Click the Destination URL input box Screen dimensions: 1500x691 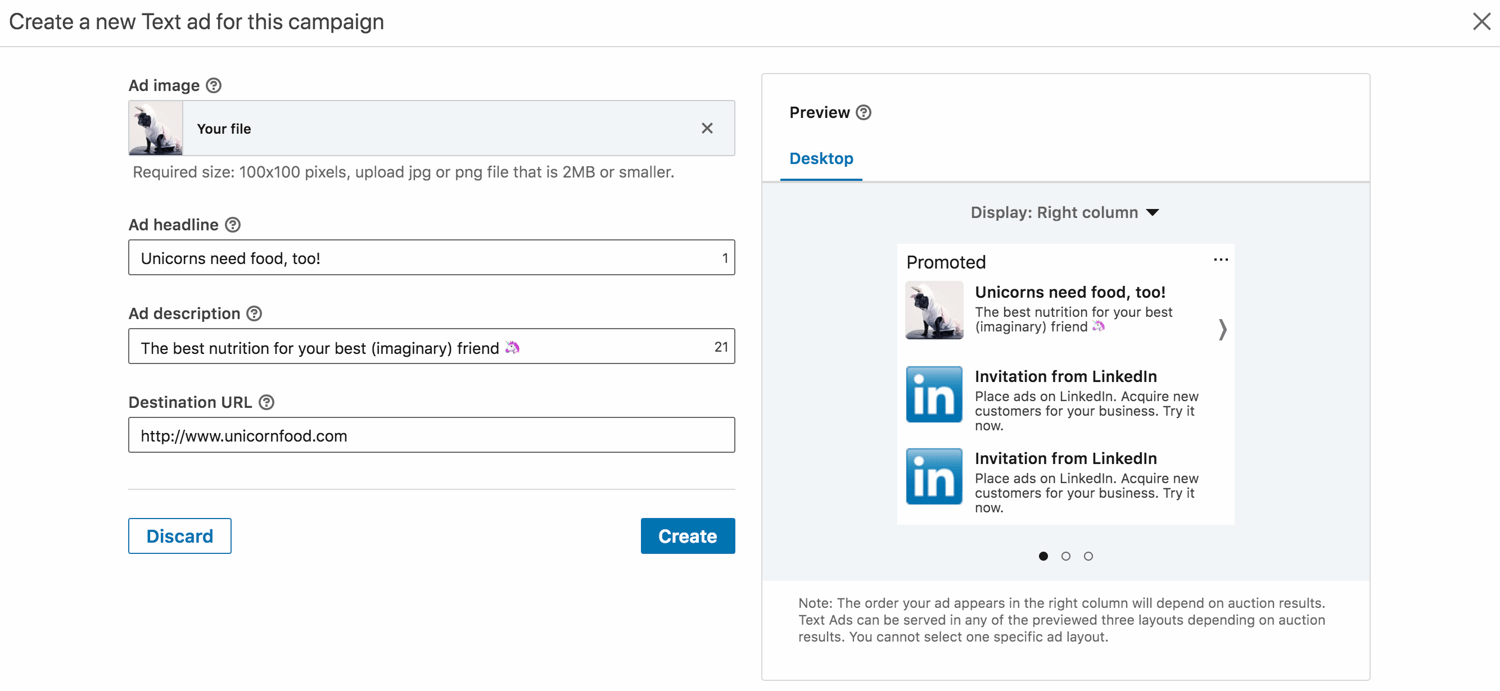tap(431, 436)
